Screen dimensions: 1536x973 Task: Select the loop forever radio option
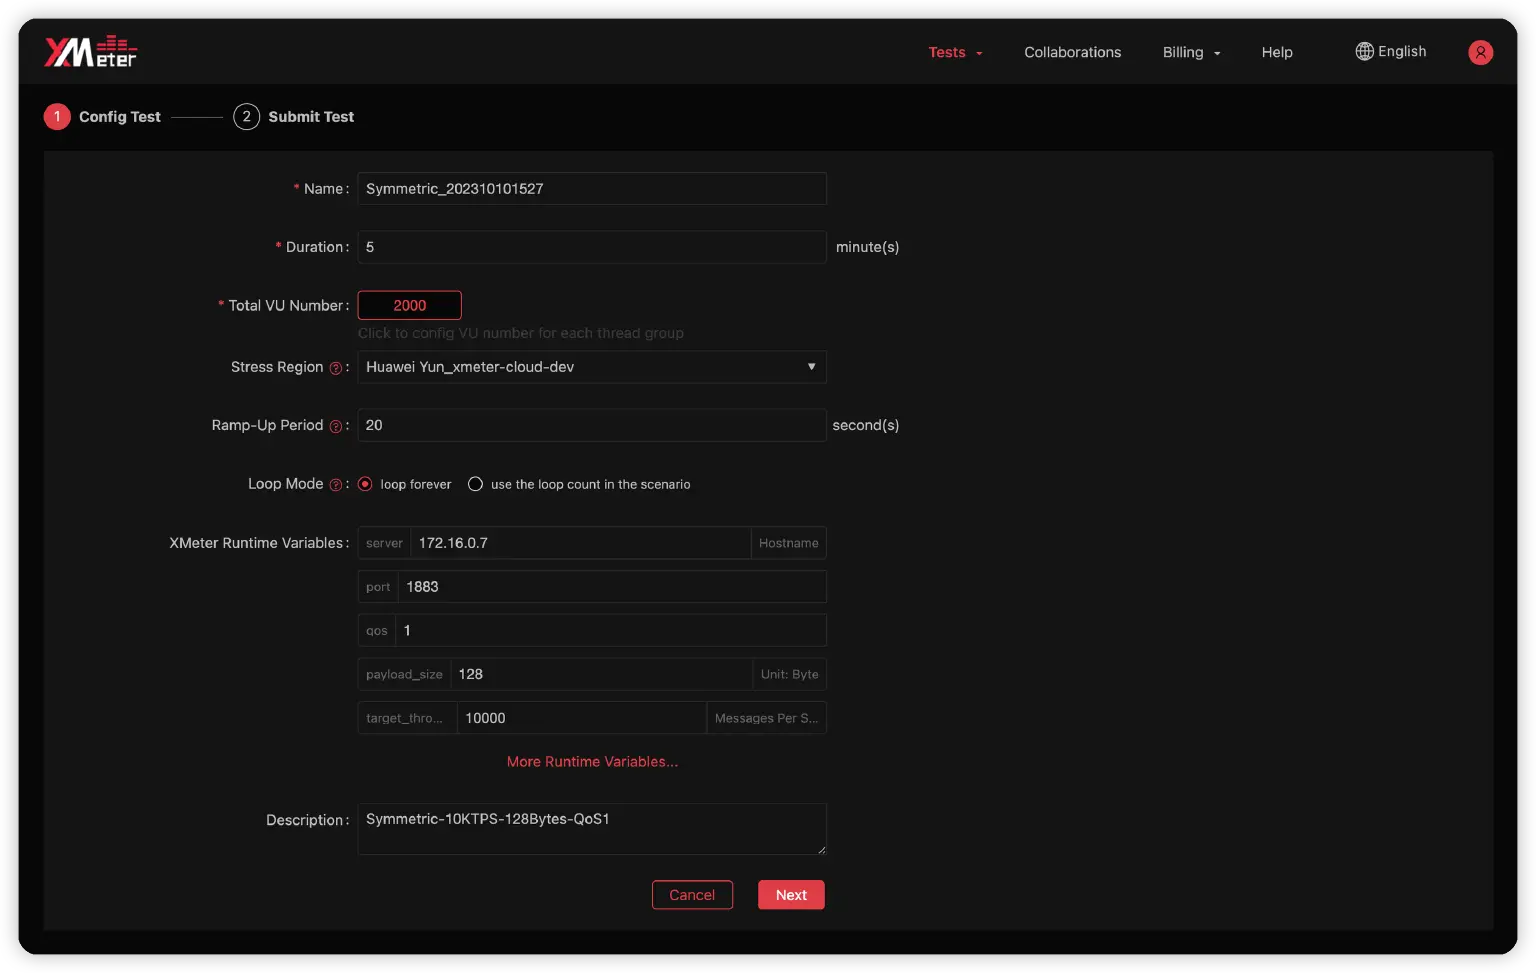coord(365,484)
